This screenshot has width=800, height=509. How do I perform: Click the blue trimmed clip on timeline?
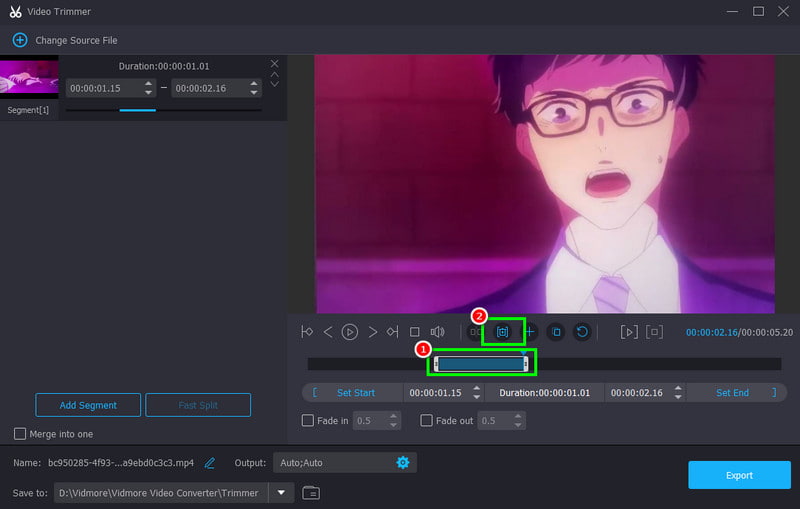click(482, 364)
